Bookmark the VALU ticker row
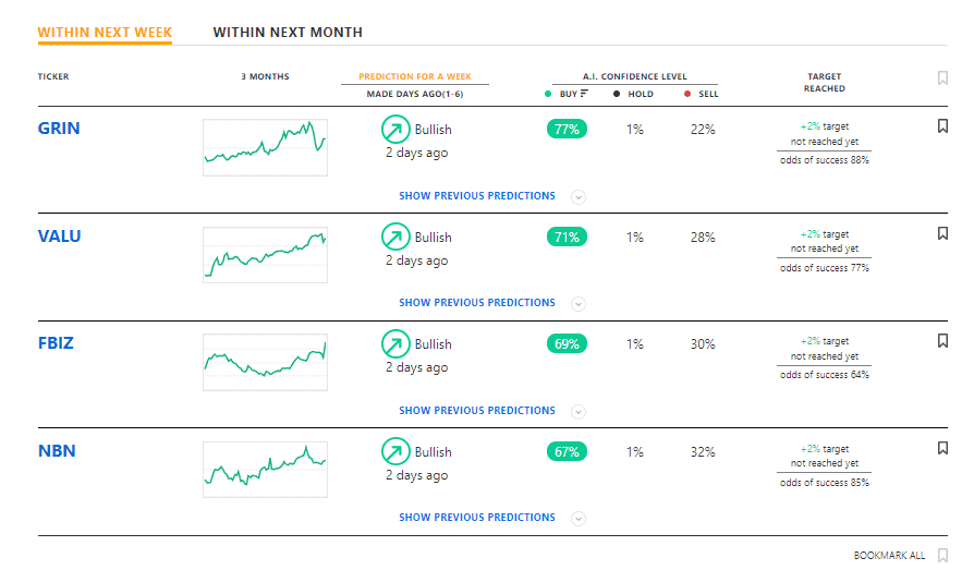974x583 pixels. [x=942, y=234]
